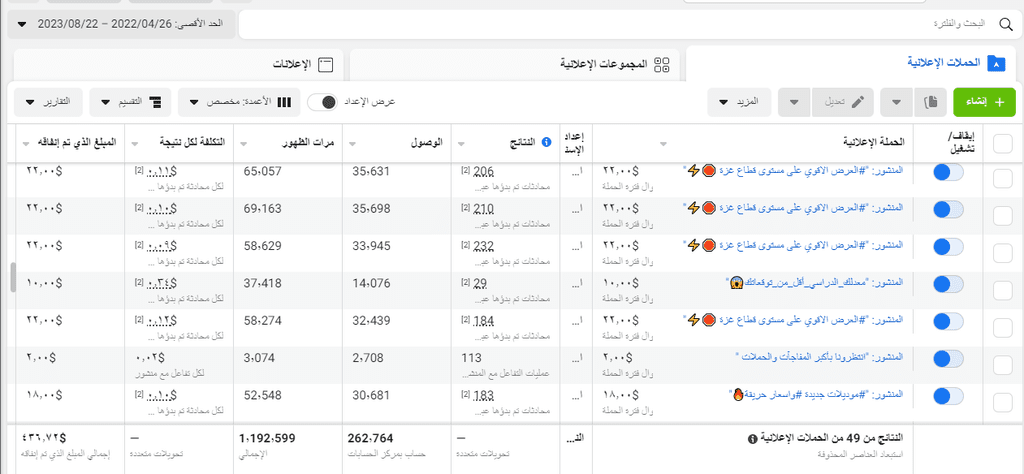Image resolution: width=1024 pixels, height=474 pixels.
Task: Open the المبلغ الذي تم إنفاقه column menu arrow
Action: click(x=26, y=142)
